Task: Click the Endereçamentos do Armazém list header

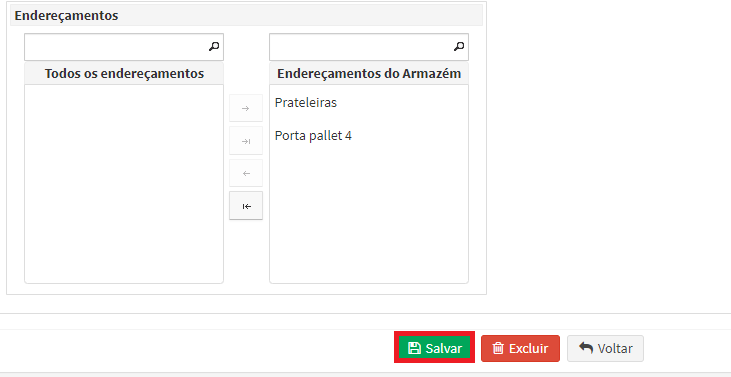Action: tap(369, 74)
